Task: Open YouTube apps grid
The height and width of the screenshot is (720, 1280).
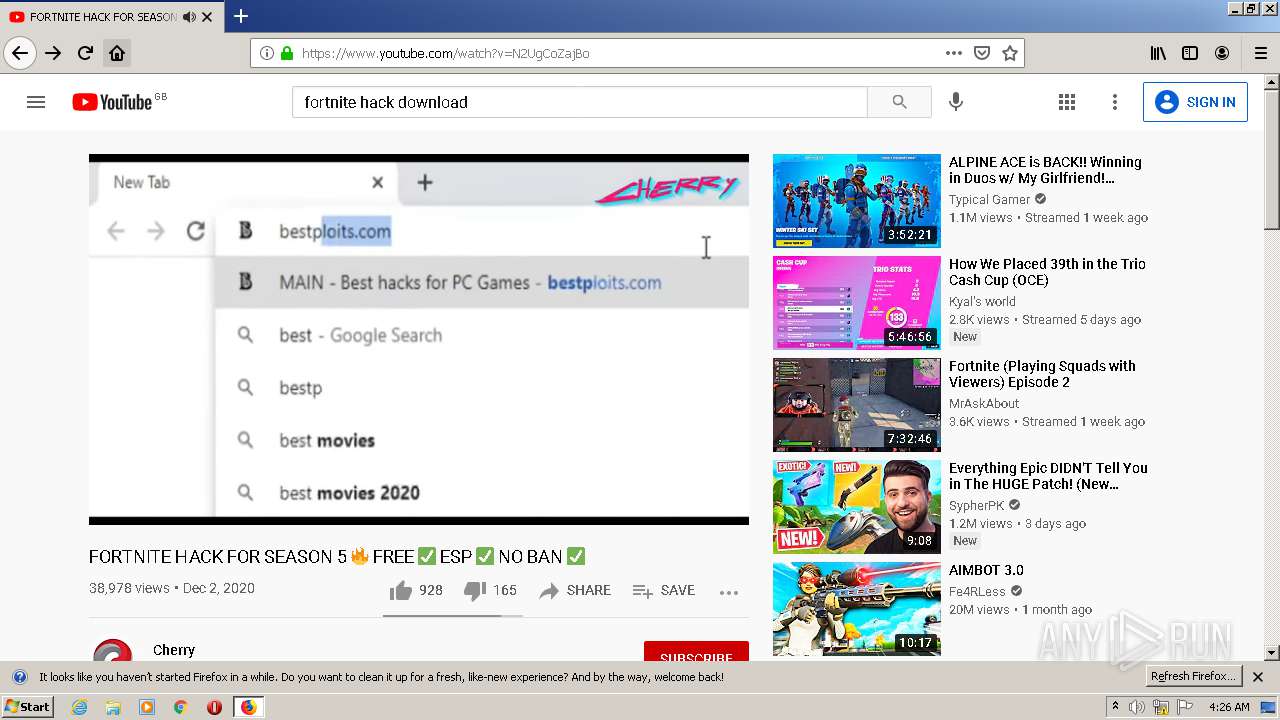Action: pyautogui.click(x=1067, y=102)
